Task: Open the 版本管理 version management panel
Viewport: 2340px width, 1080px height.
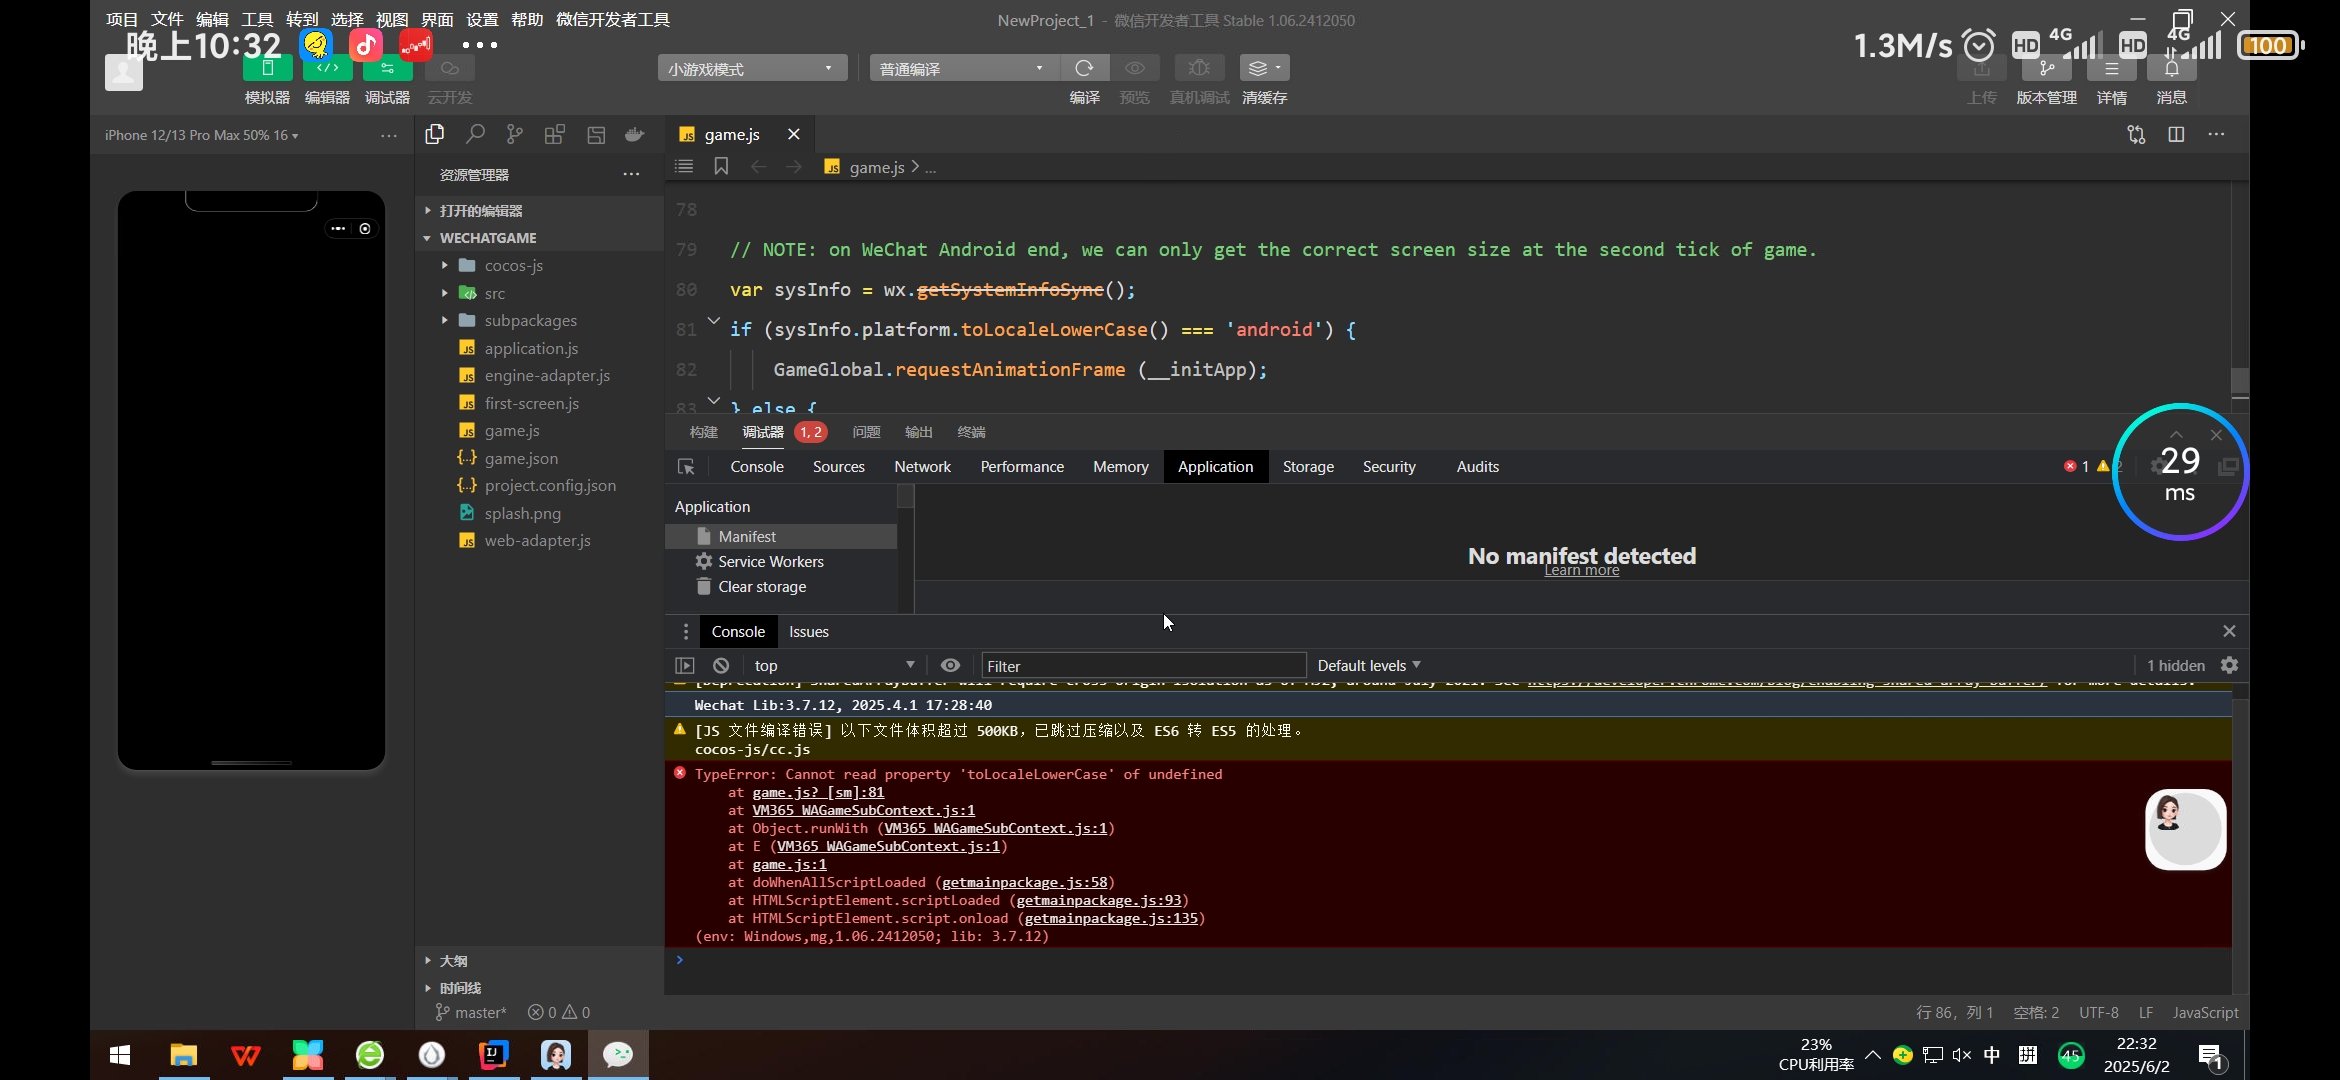Action: click(x=2047, y=70)
